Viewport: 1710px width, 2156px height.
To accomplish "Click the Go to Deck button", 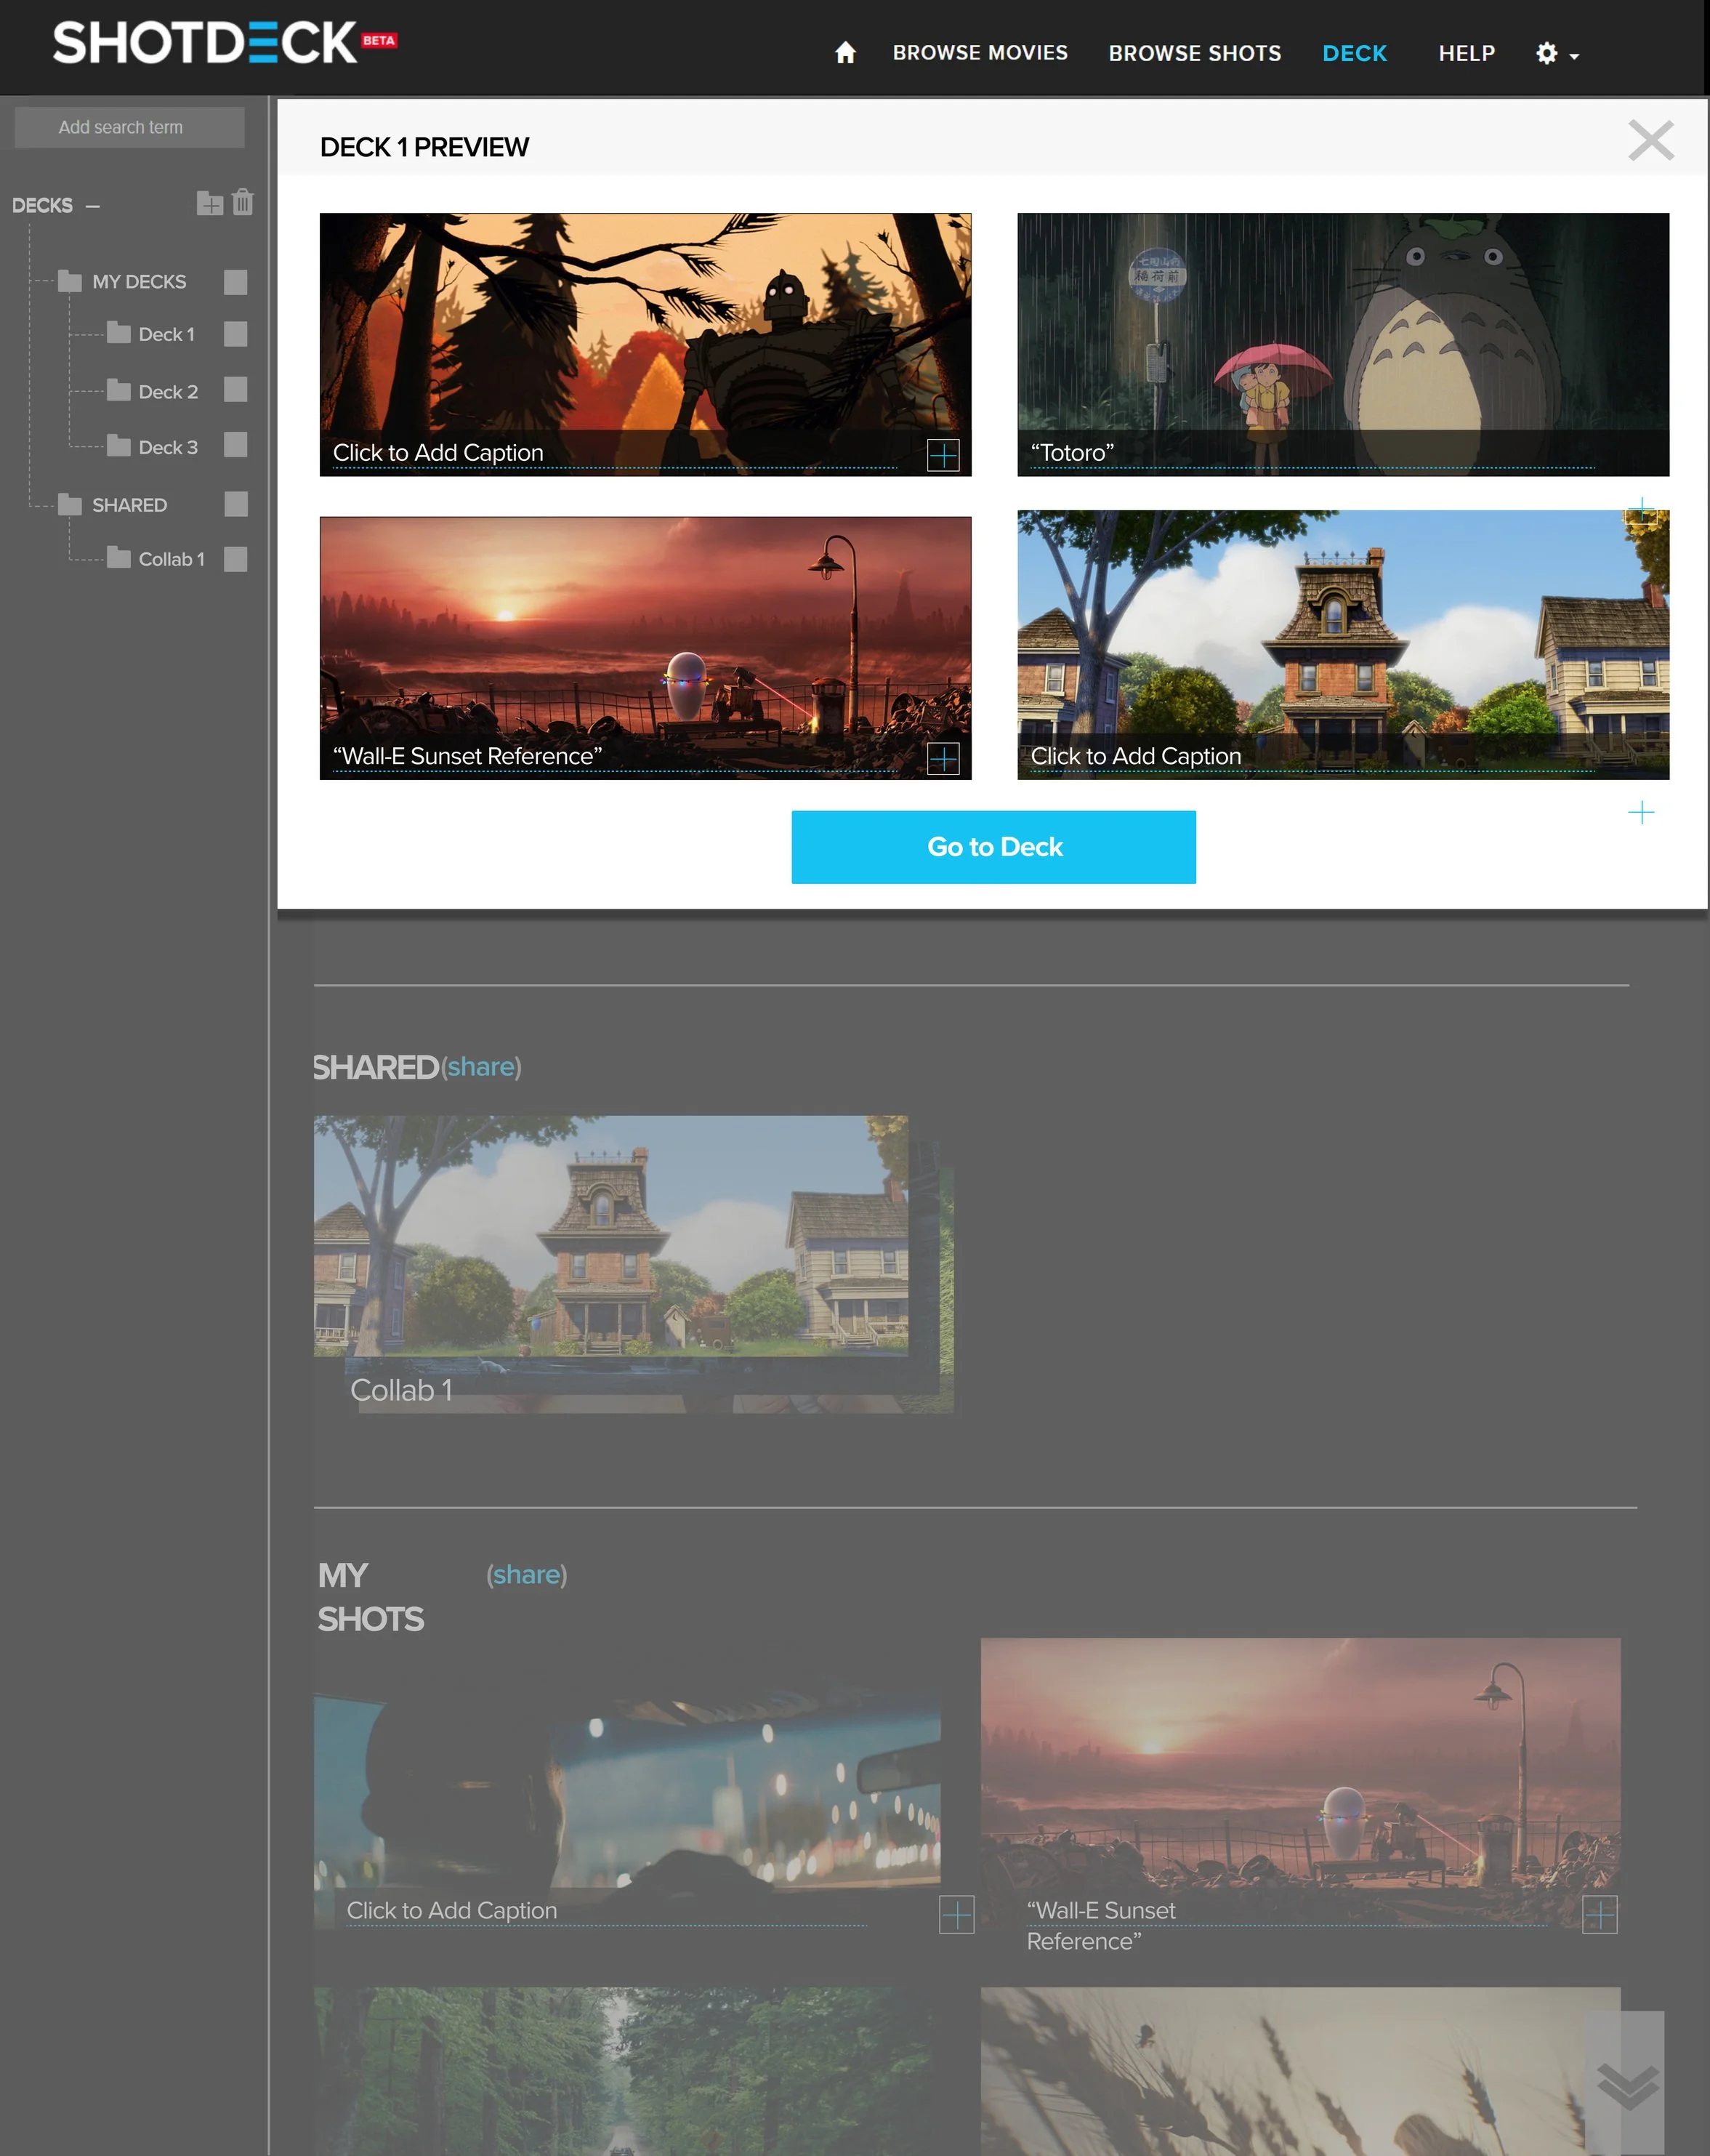I will point(993,847).
